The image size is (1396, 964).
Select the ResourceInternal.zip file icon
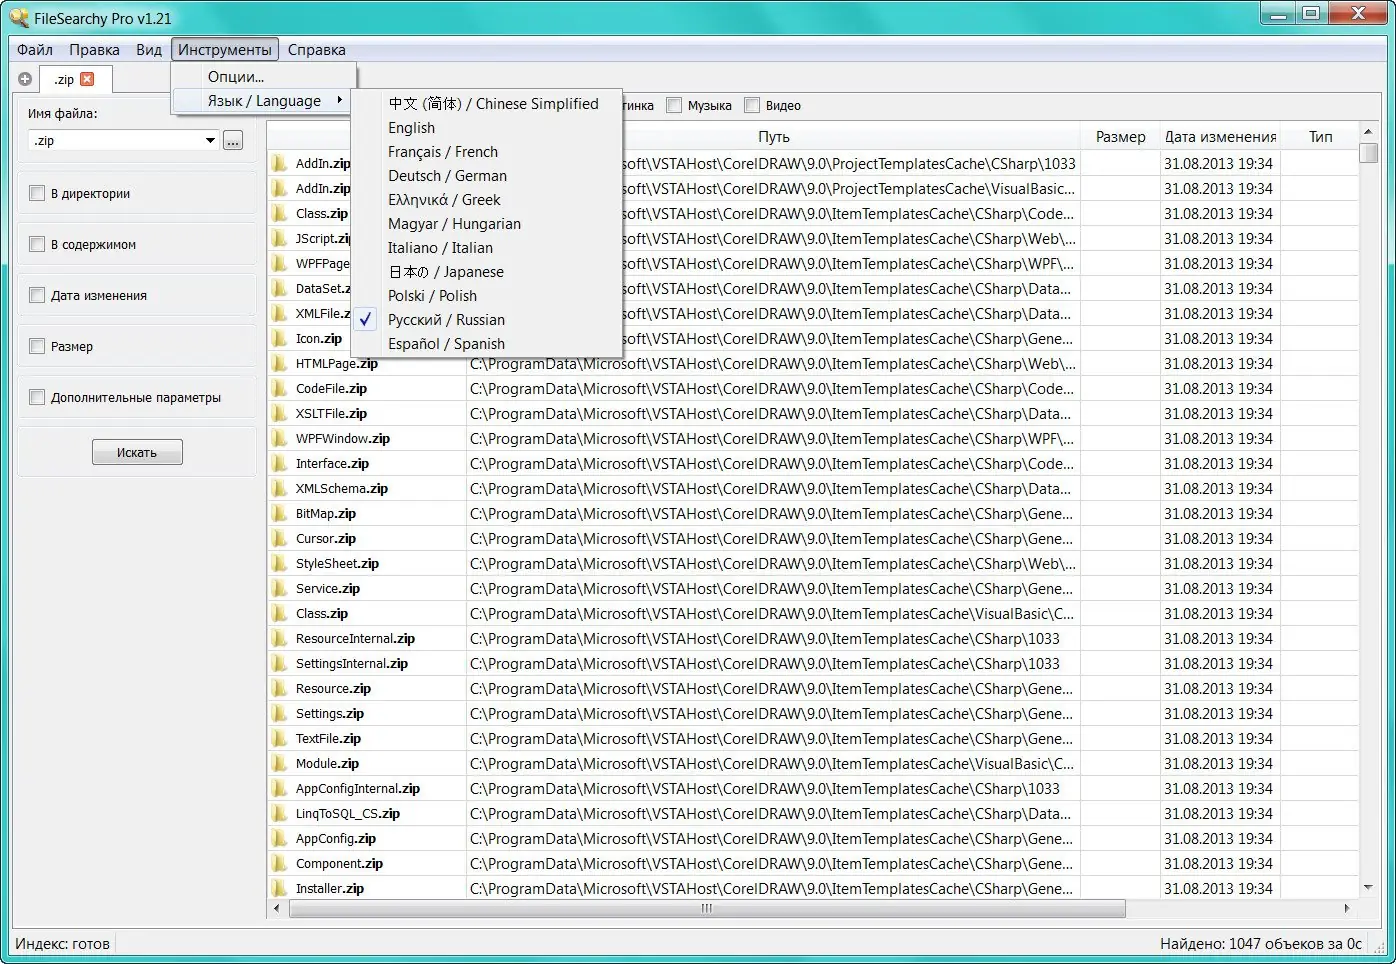tap(280, 638)
